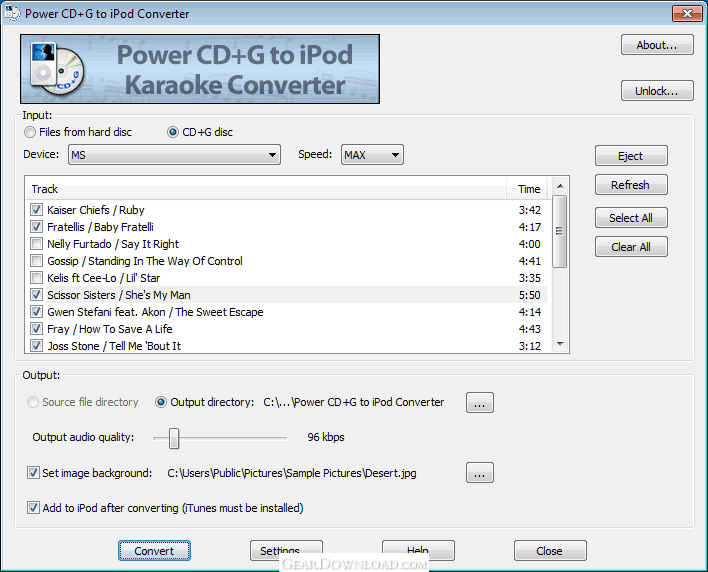Click the 3:42 time value

coord(530,210)
